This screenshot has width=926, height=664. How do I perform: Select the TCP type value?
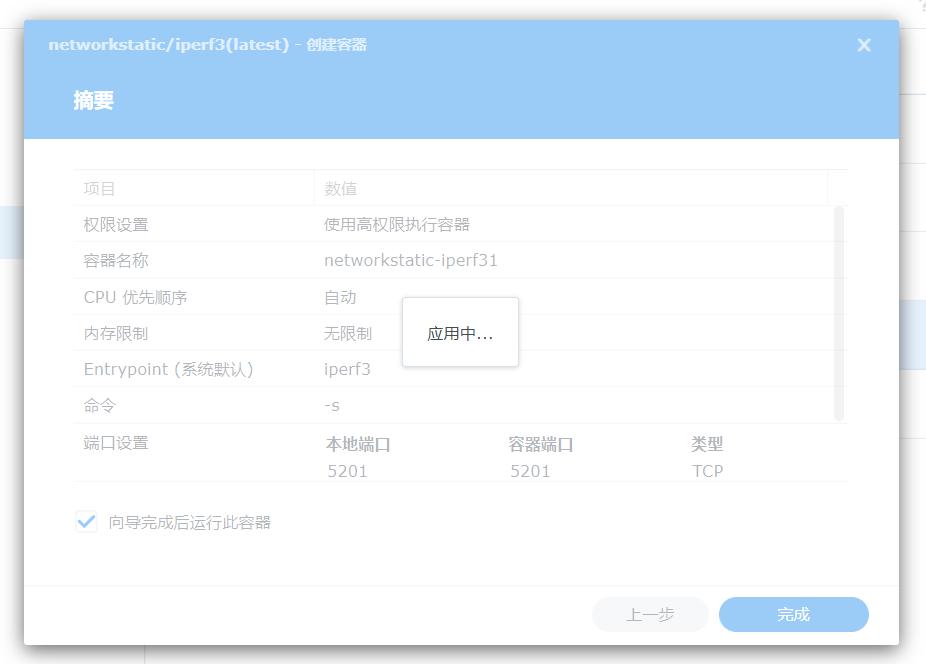pos(707,470)
